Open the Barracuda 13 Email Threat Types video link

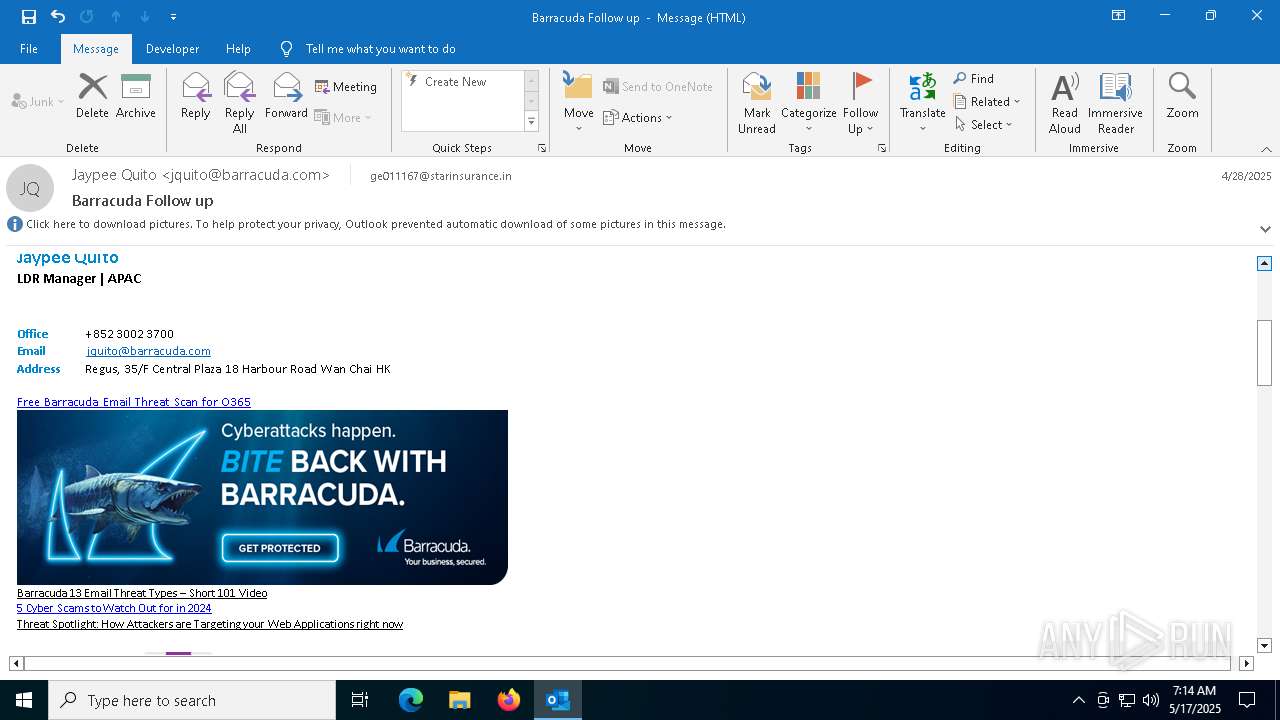click(x=142, y=593)
